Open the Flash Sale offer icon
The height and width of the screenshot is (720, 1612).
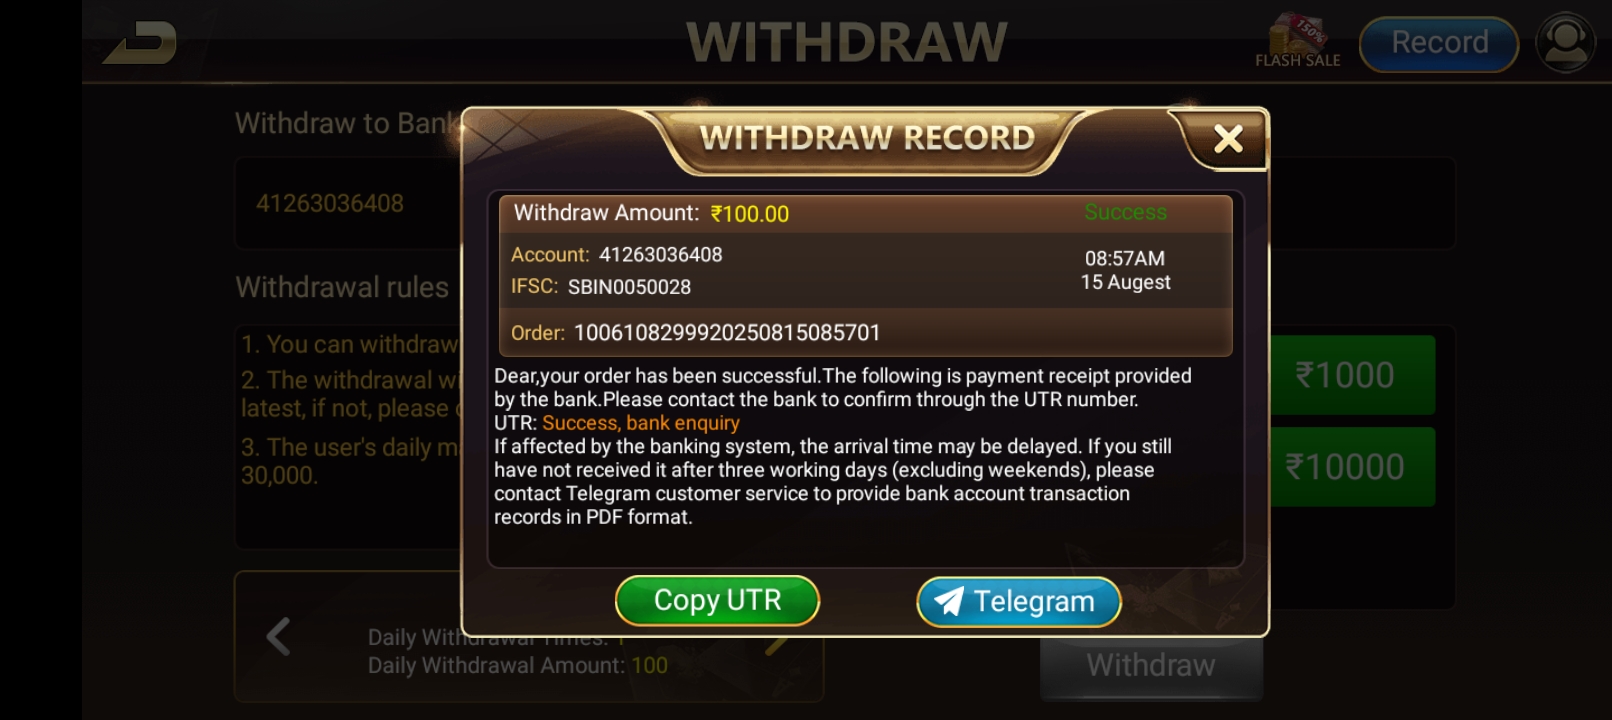1297,41
